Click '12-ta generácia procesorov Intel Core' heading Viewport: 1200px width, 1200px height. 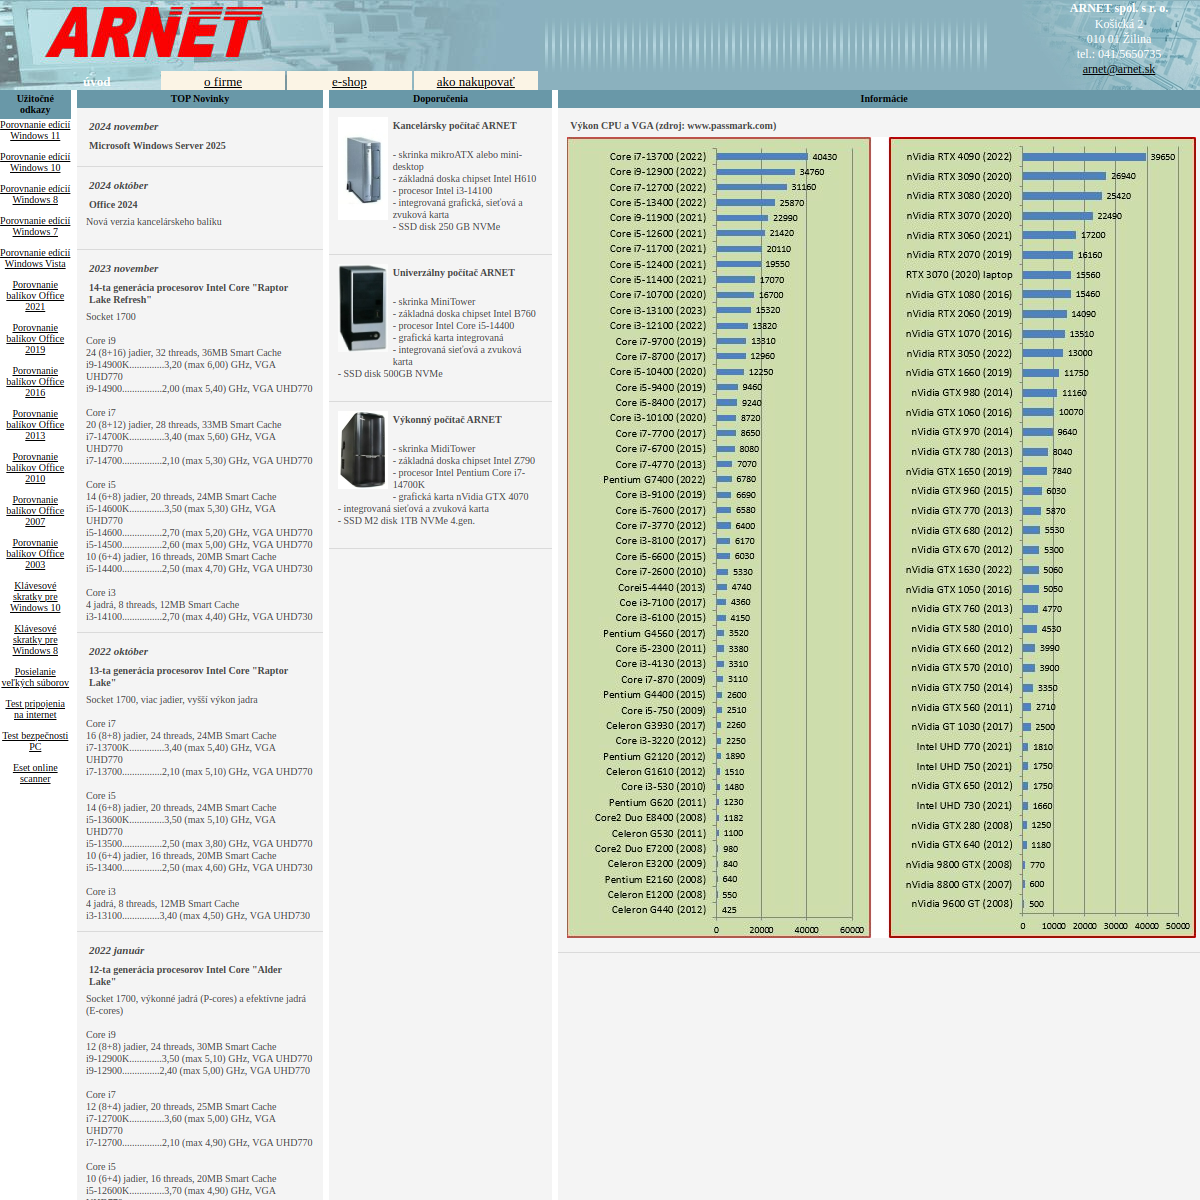point(185,976)
